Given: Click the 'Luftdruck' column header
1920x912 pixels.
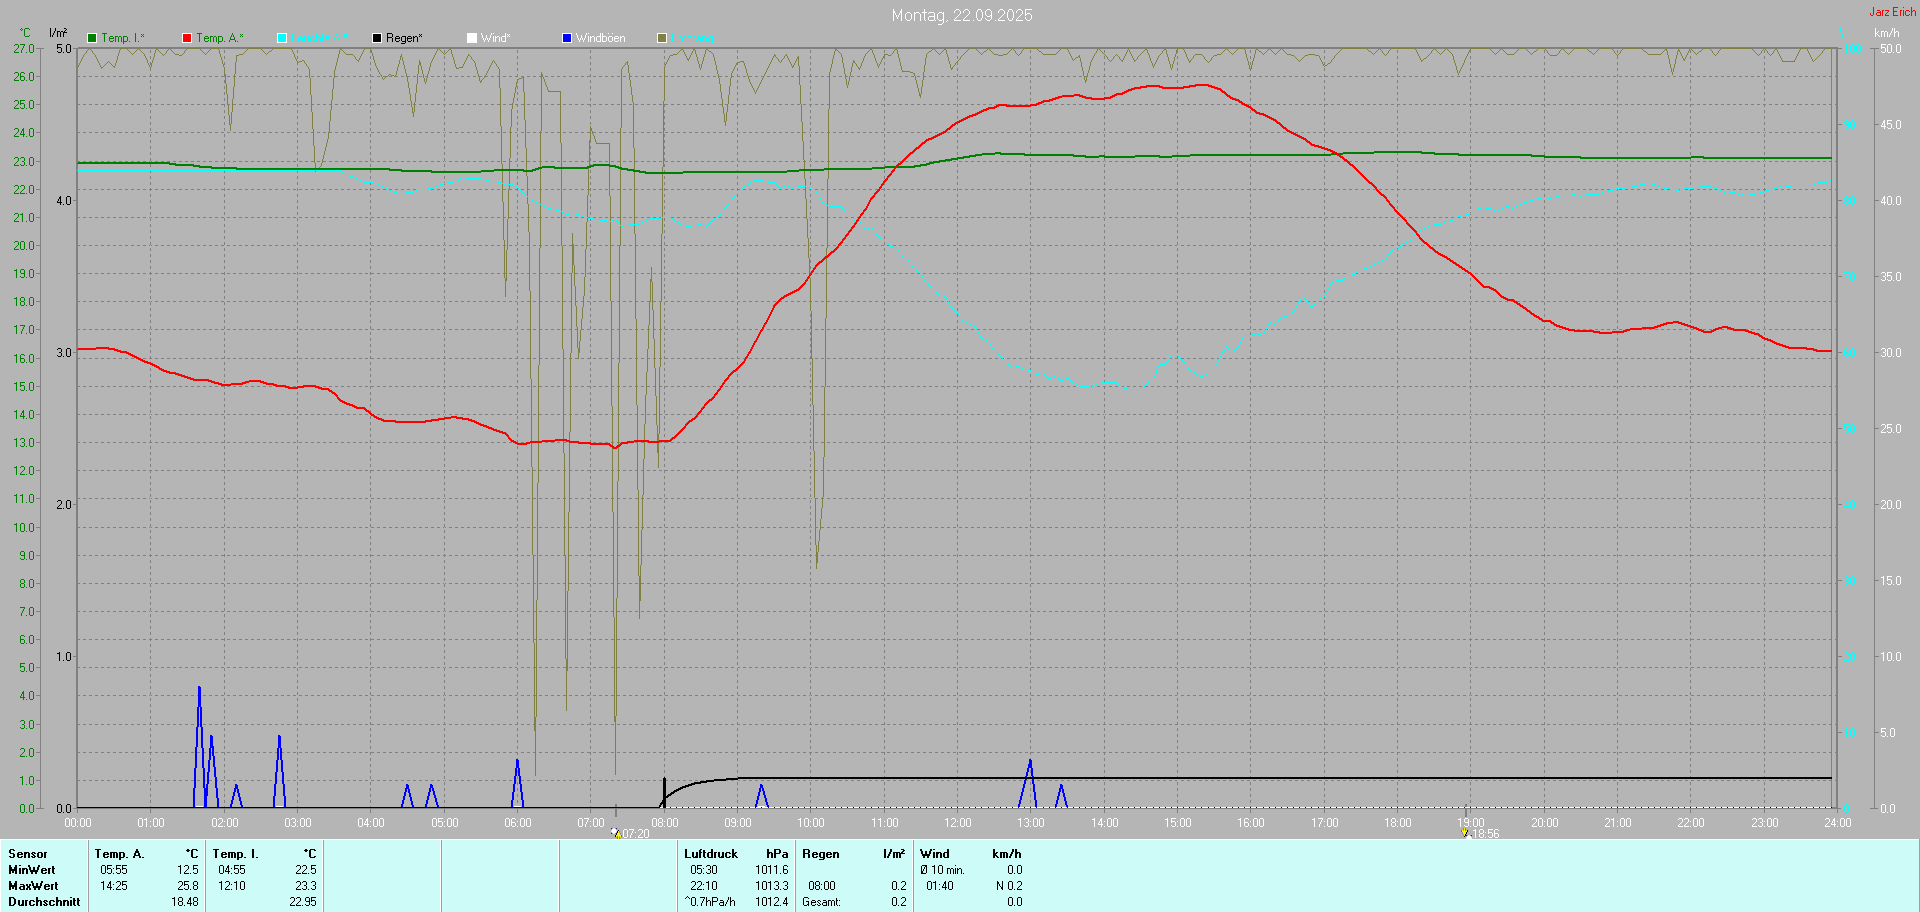Looking at the screenshot, I should click(x=711, y=854).
